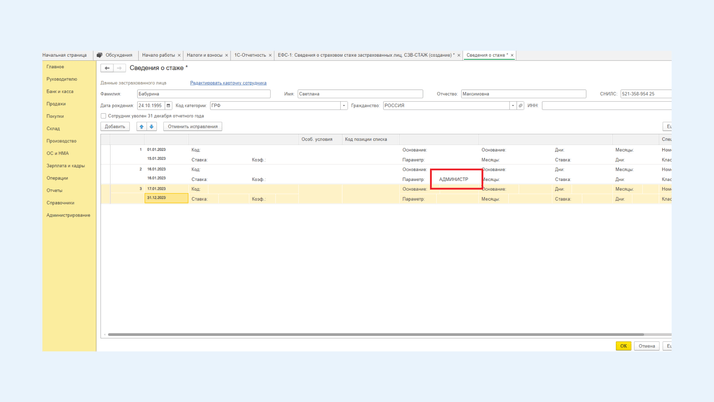Switch to the Начало работы tab
Viewport: 714px width, 402px height.
point(158,55)
